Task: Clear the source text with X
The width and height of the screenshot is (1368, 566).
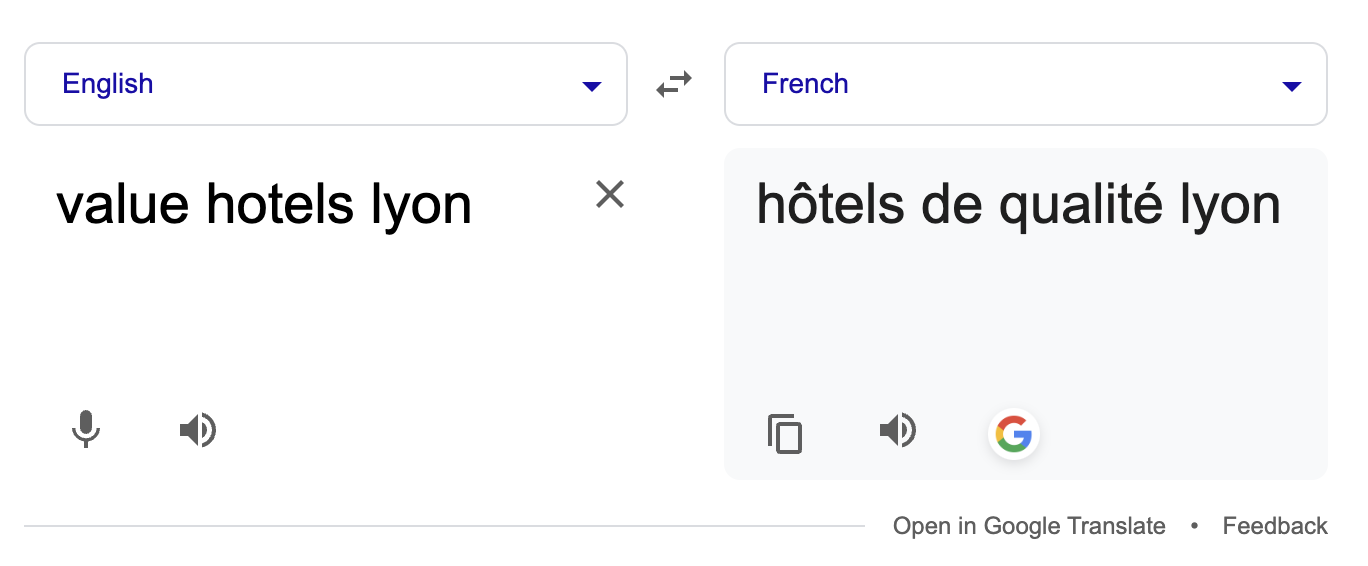Action: [x=610, y=194]
